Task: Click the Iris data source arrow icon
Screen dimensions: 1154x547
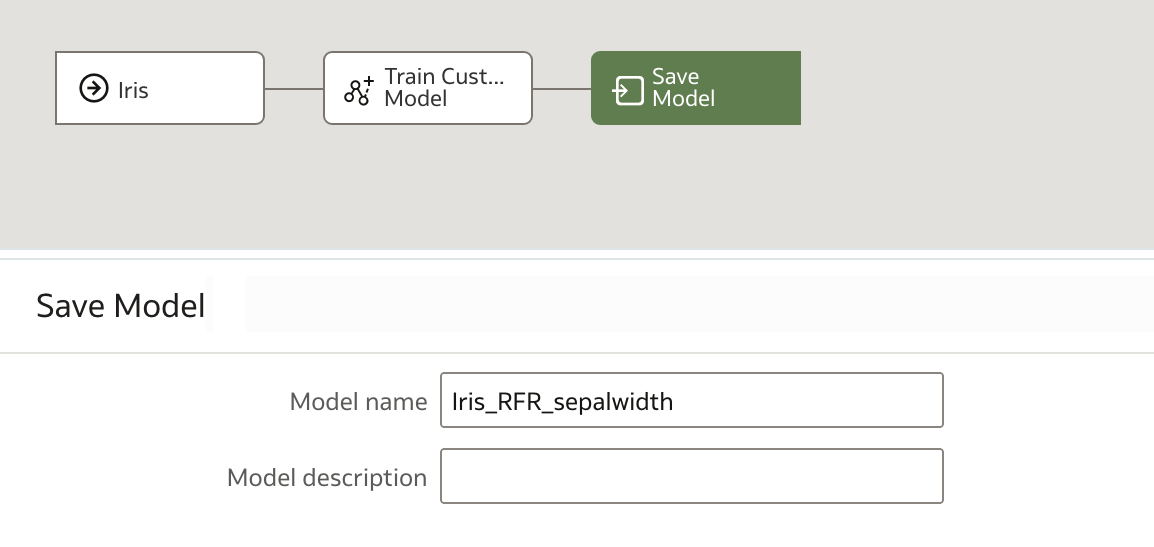Action: click(x=93, y=88)
